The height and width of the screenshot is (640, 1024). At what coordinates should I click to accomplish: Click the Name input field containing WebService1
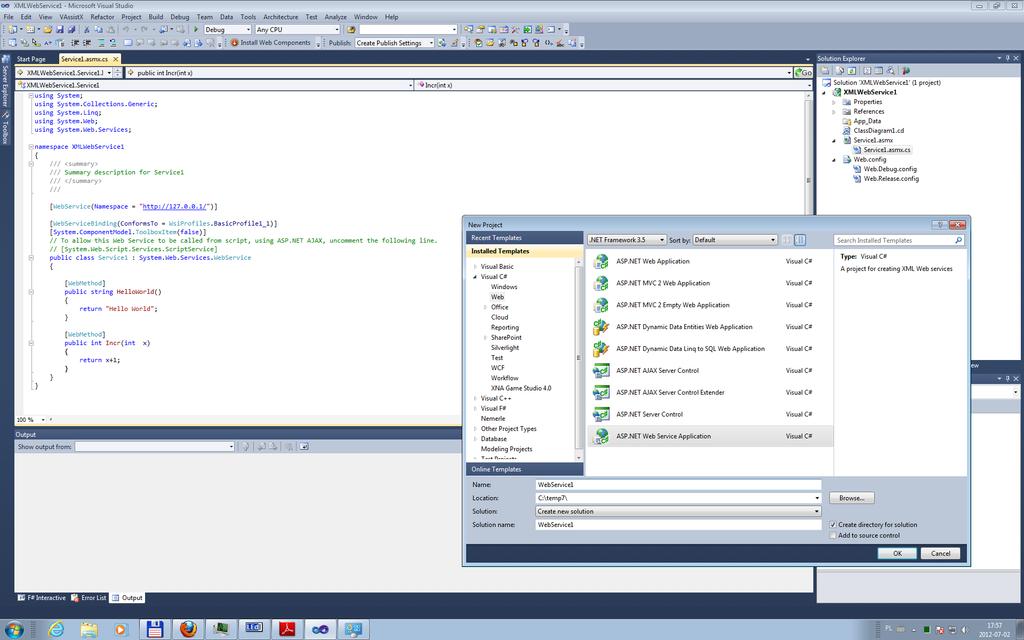coord(678,485)
